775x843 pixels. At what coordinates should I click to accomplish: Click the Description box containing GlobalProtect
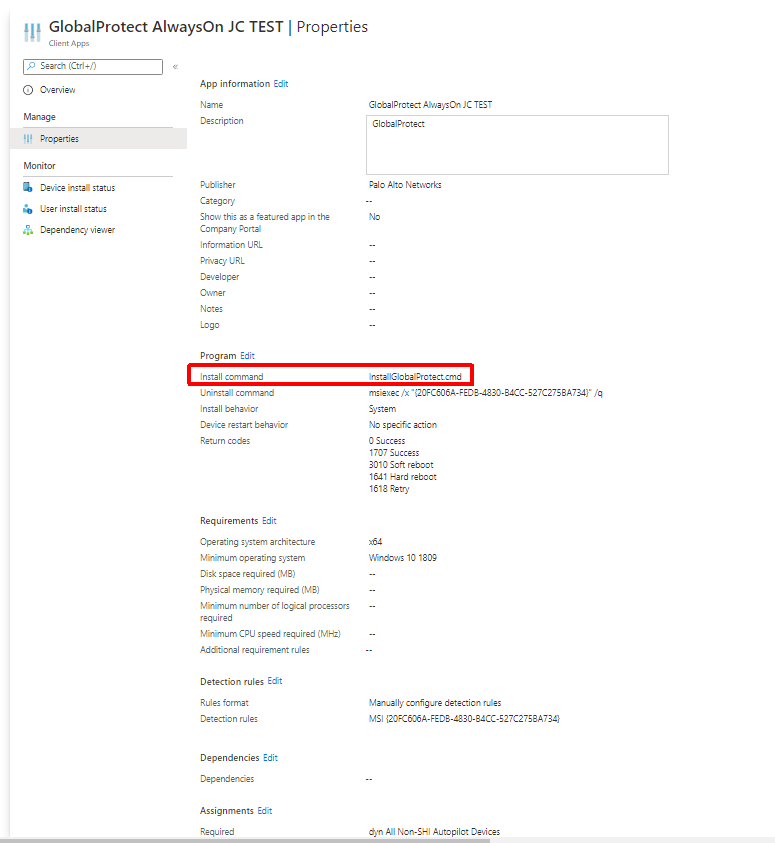(517, 145)
